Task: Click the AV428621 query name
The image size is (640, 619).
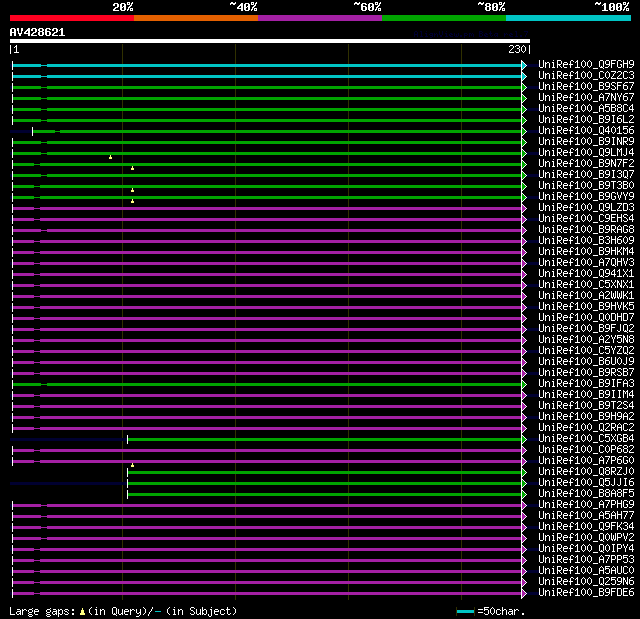Action: pos(37,32)
